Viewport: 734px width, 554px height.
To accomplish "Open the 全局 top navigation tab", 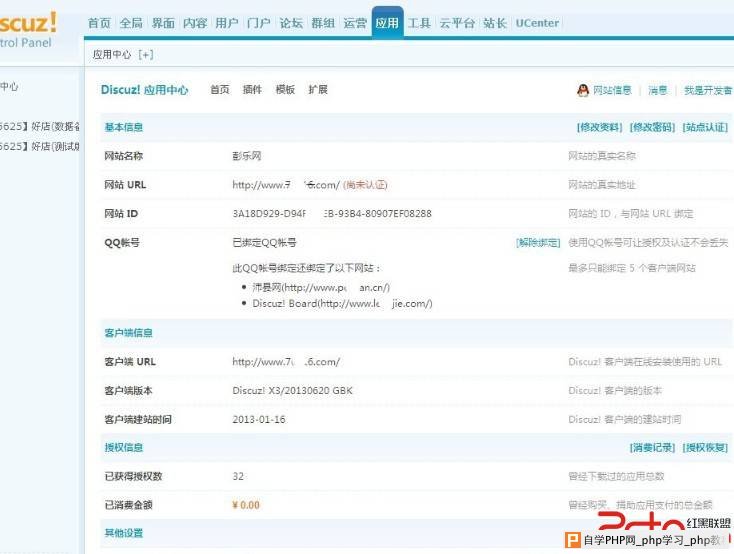I will (131, 23).
